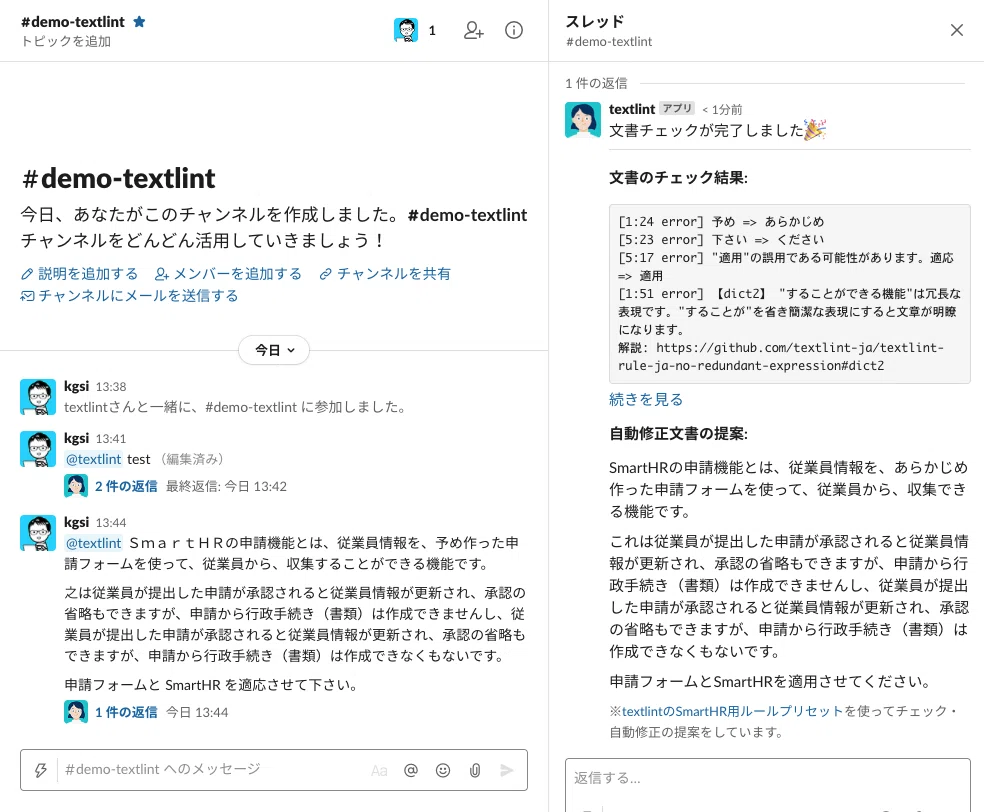
Task: Open textlintのSmartHR用ルールプリセット link
Action: click(732, 711)
